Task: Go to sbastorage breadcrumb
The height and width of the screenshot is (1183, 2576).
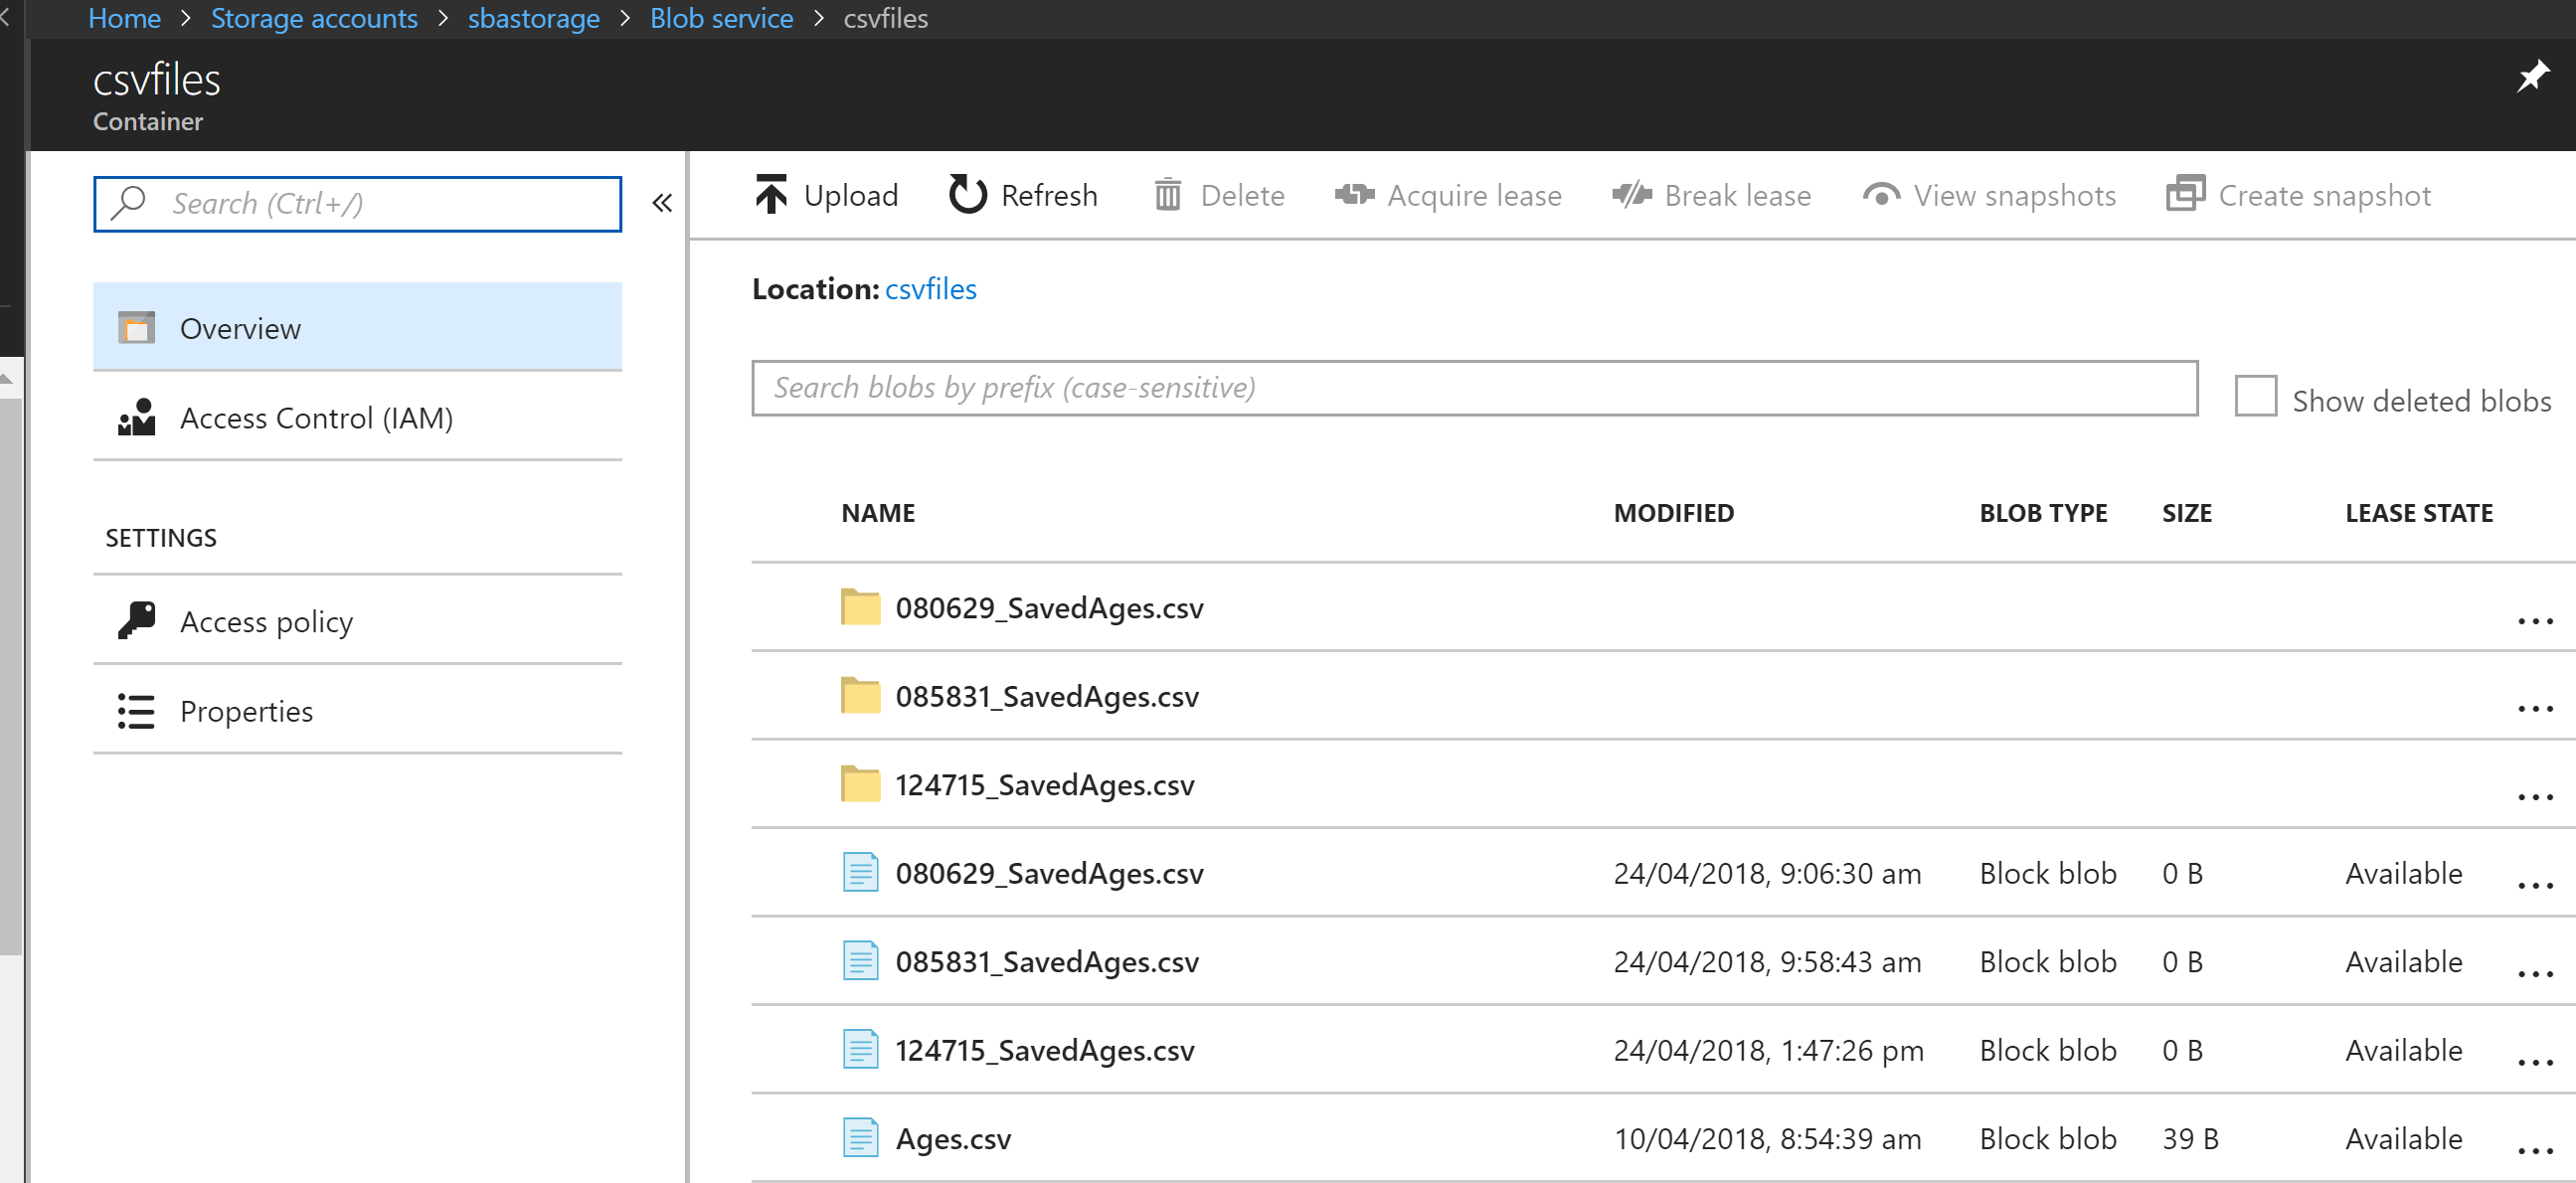Action: 533,18
